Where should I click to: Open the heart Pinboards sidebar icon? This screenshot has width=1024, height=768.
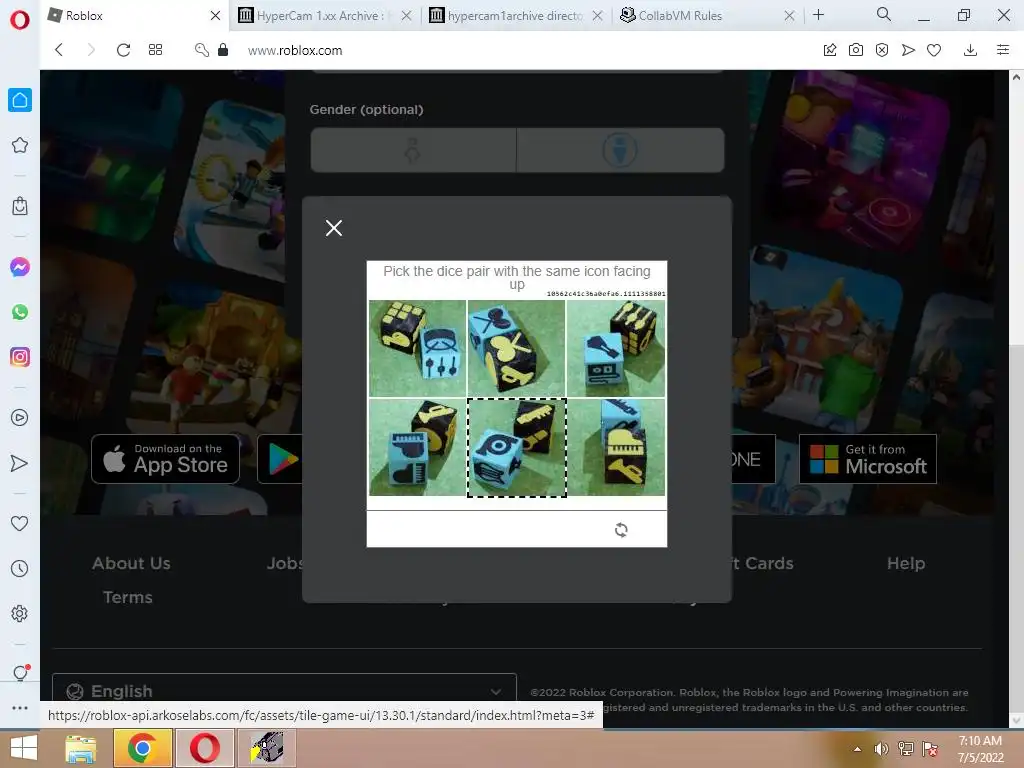20,523
